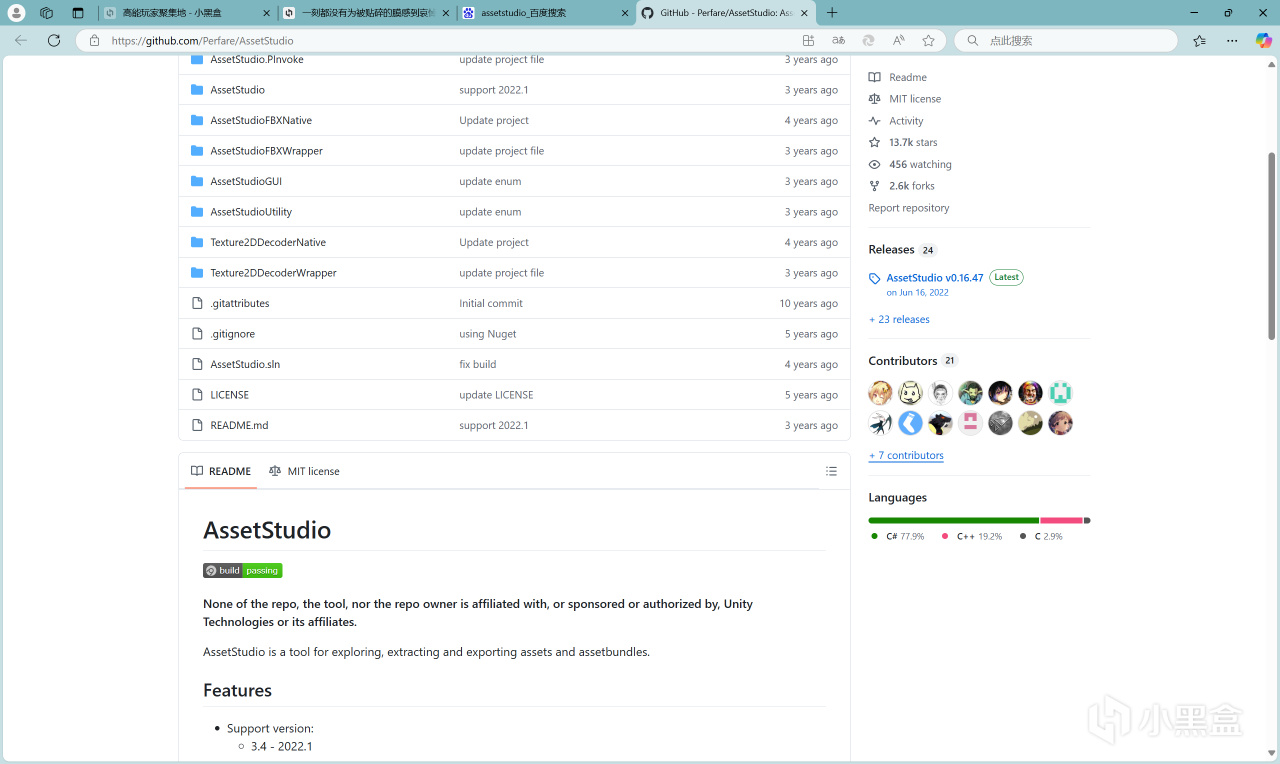Screen dimensions: 1280x764
Task: Start Read Aloud from the address bar
Action: click(898, 41)
